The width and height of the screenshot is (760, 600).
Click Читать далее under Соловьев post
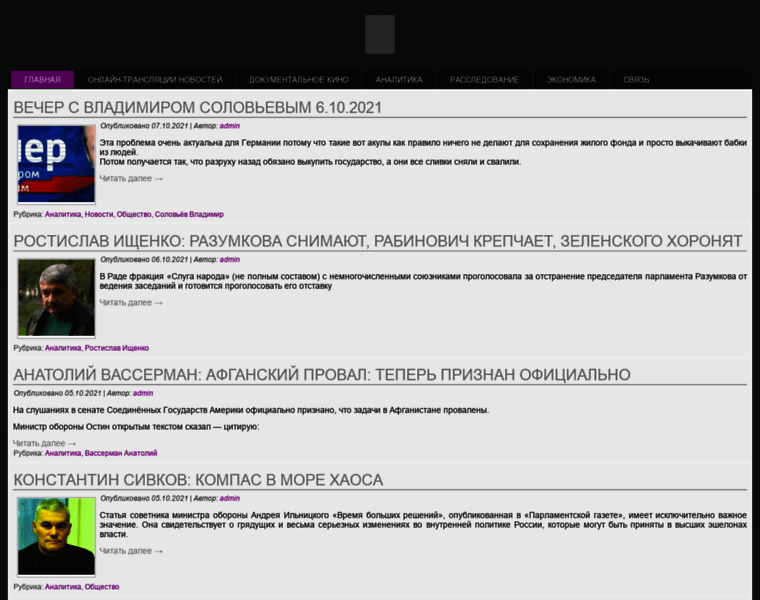click(x=131, y=178)
